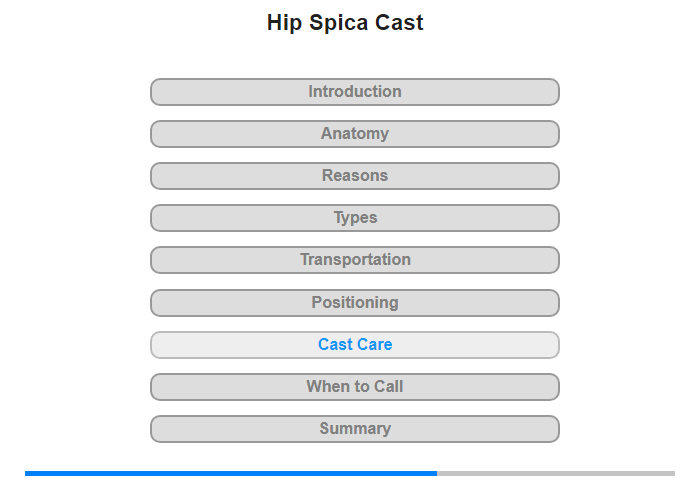This screenshot has width=700, height=480.
Task: Select the Summary label at the list bottom
Action: click(355, 429)
